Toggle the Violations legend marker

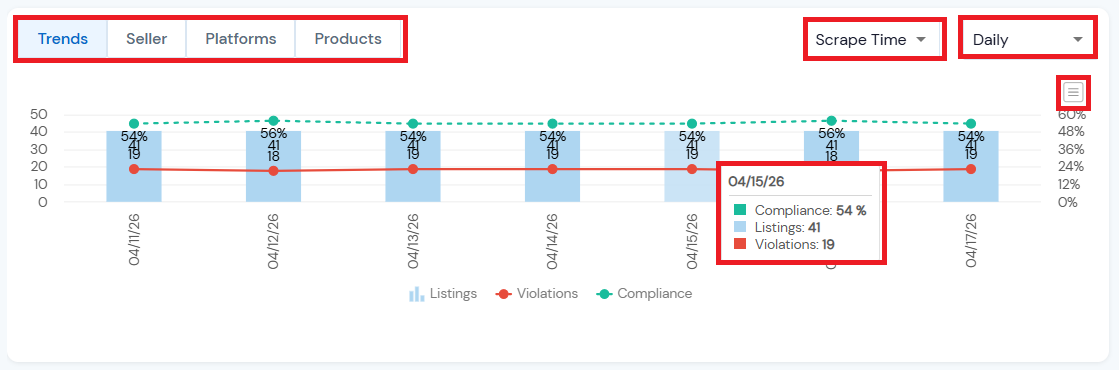point(504,294)
